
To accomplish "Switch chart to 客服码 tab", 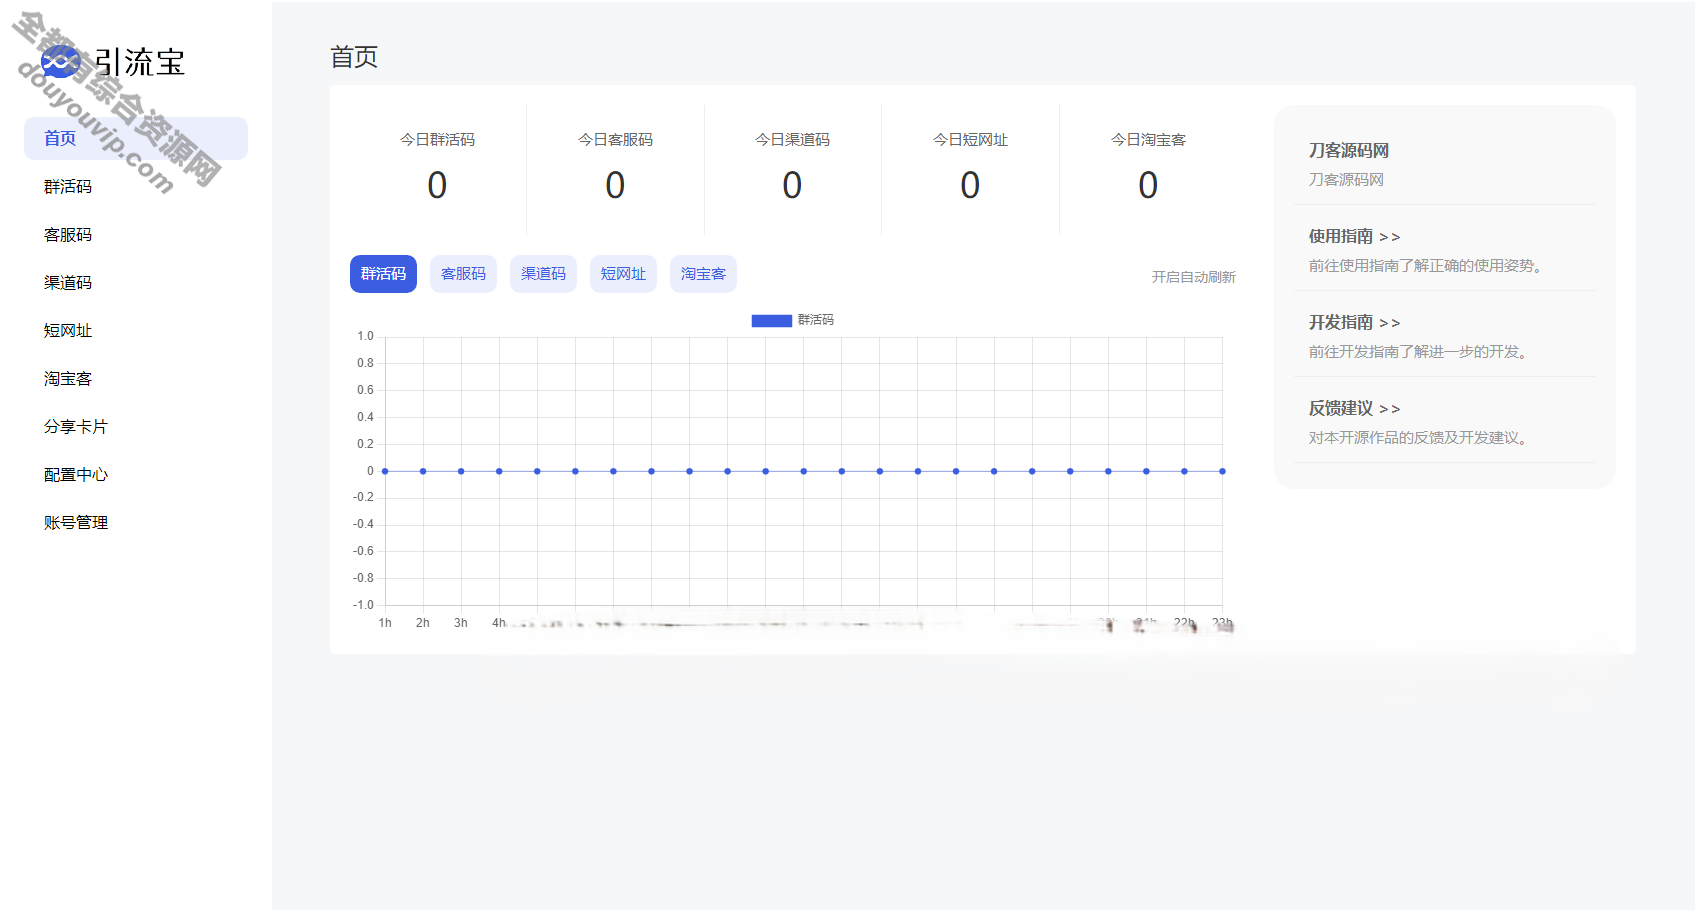I will point(463,274).
